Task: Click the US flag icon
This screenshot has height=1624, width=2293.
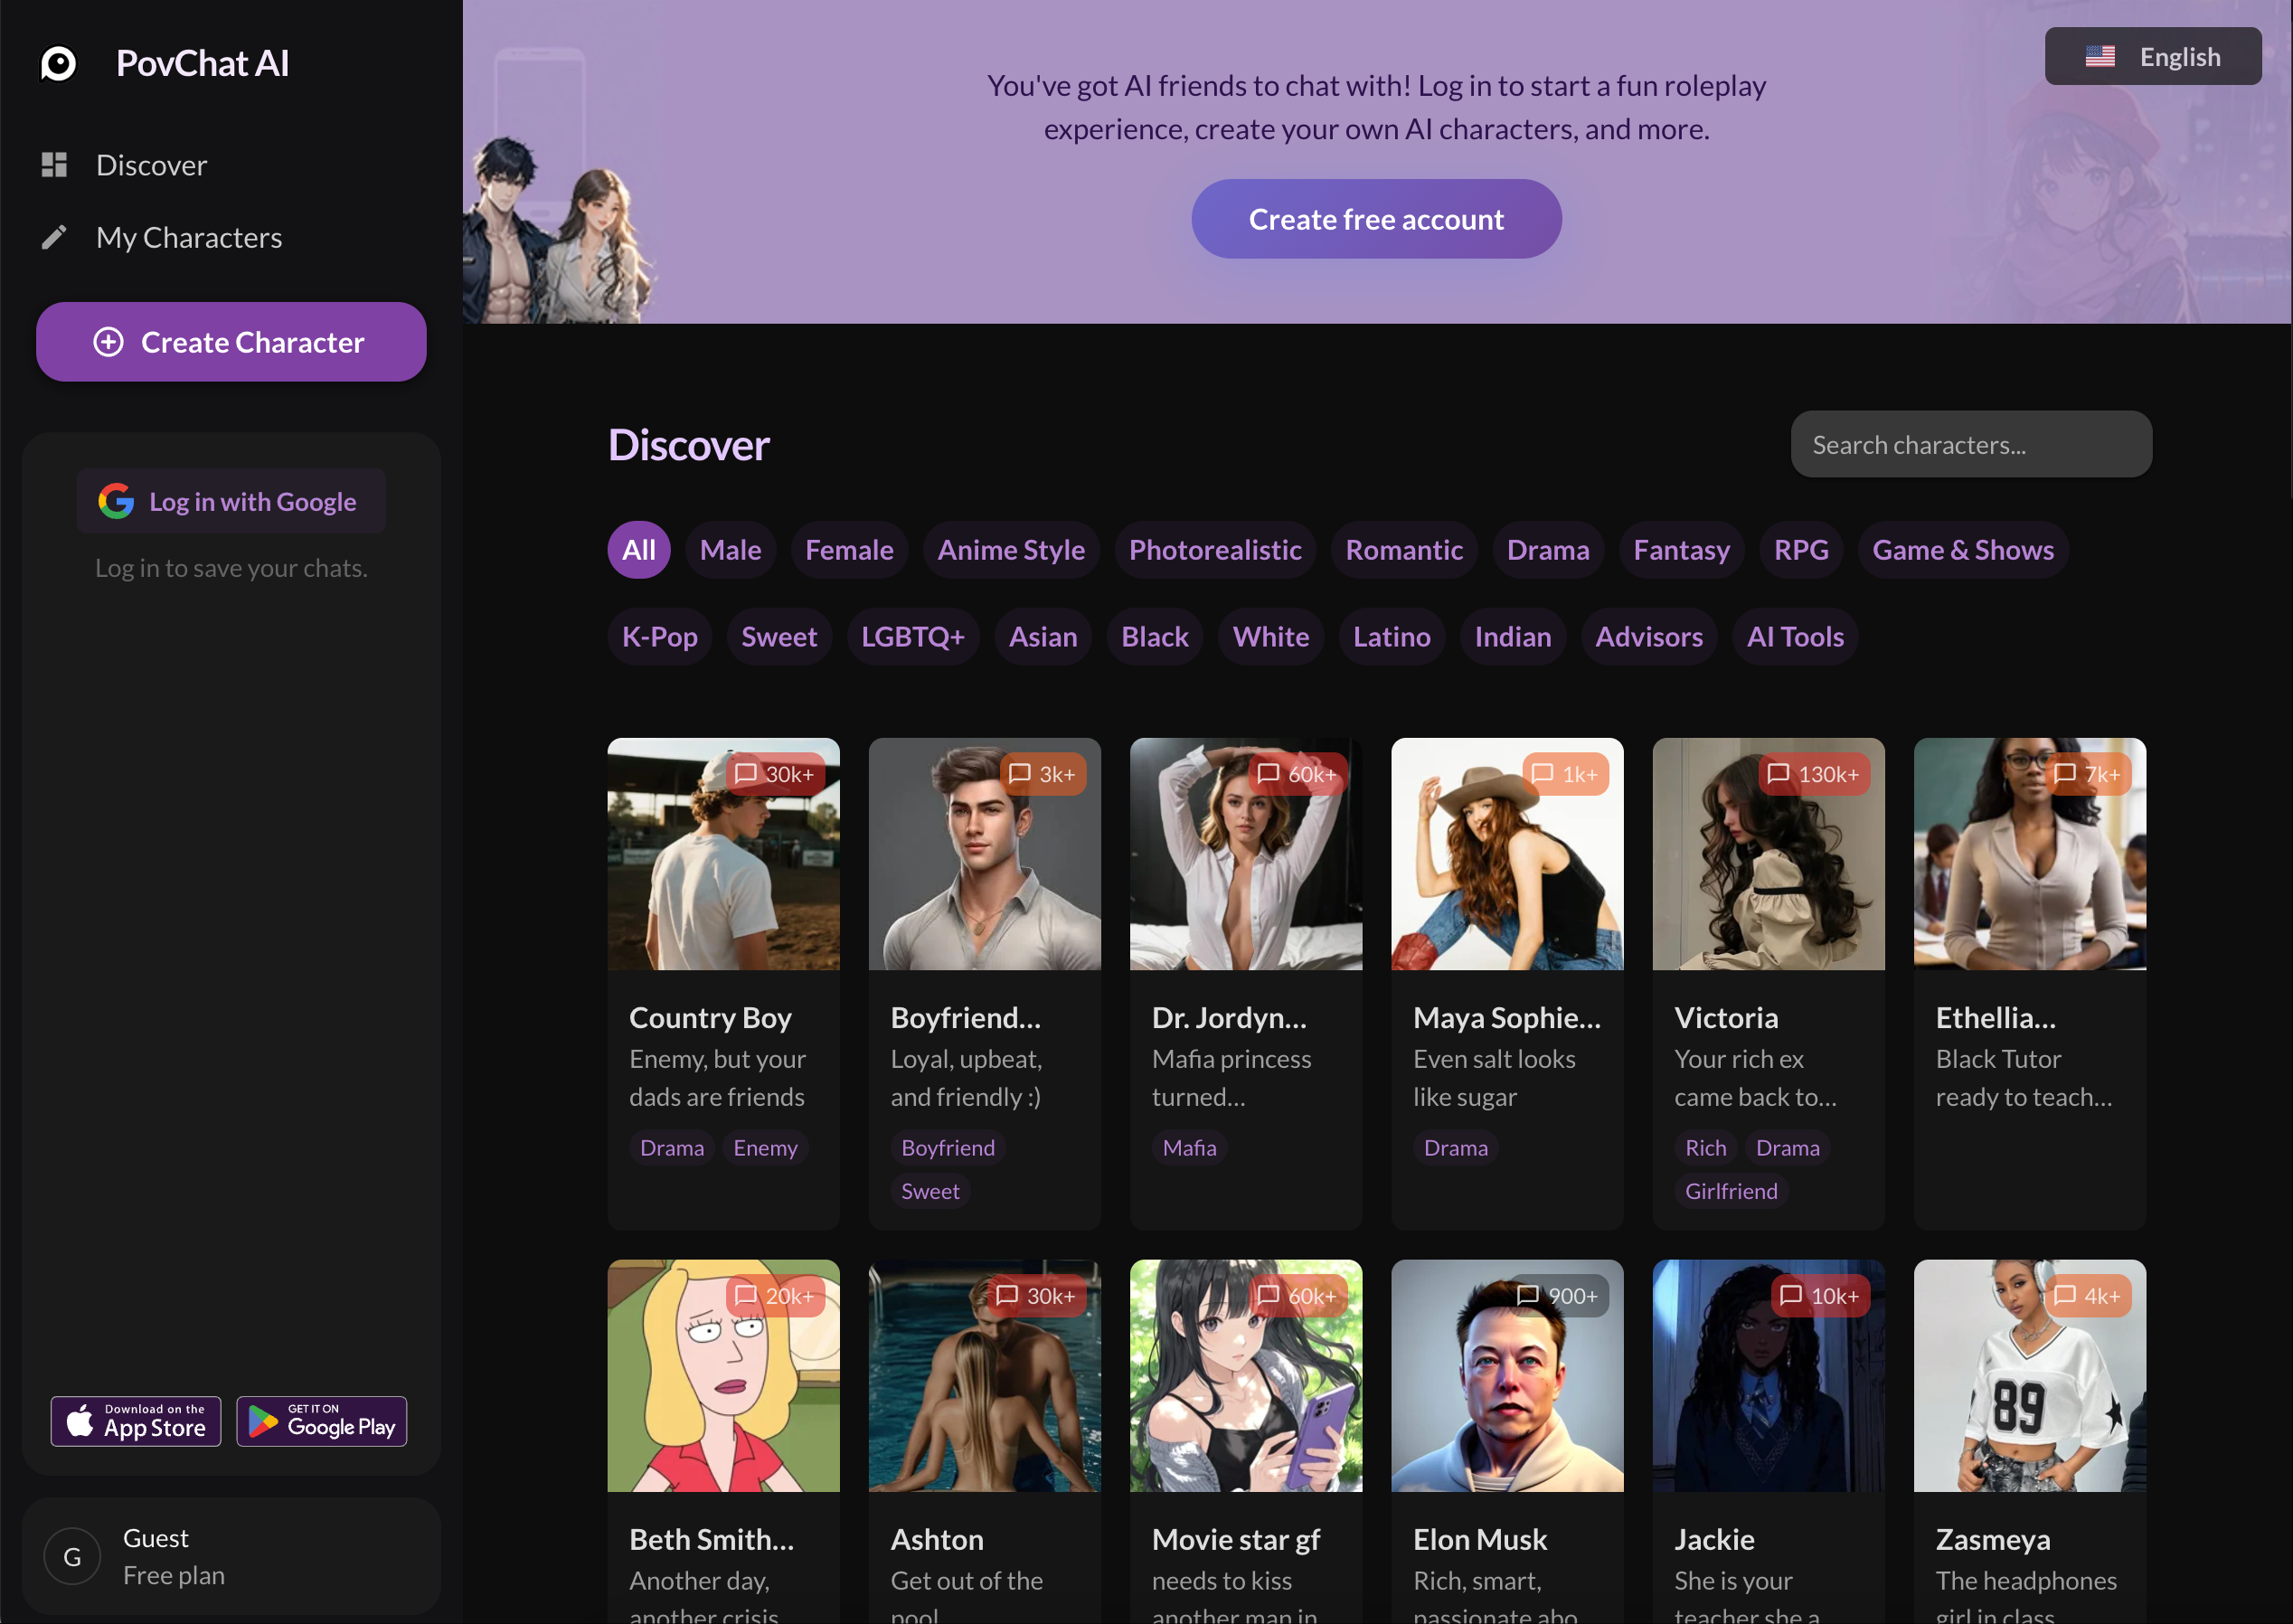Action: coord(2100,57)
